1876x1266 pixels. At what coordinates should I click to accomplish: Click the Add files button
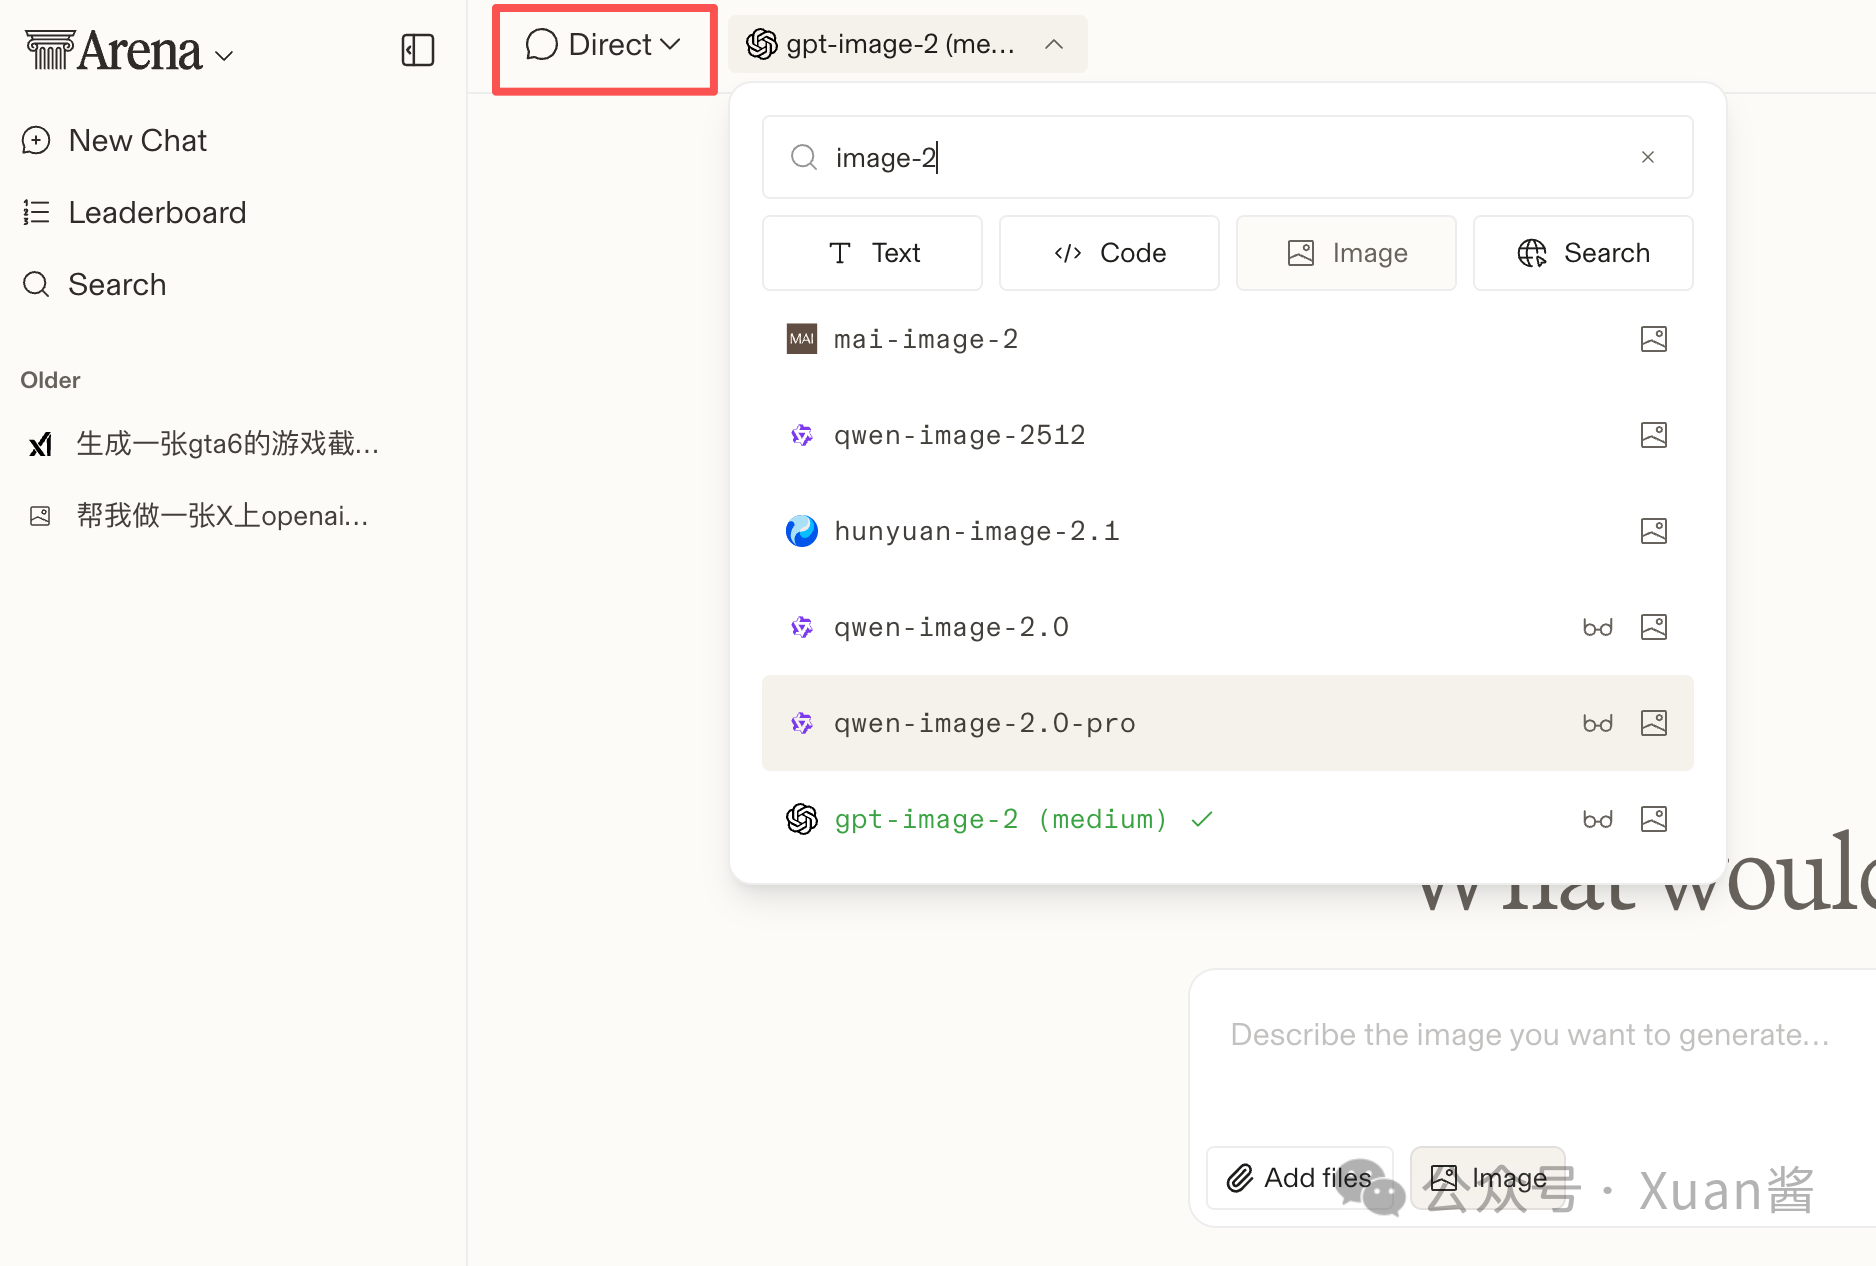point(1299,1178)
